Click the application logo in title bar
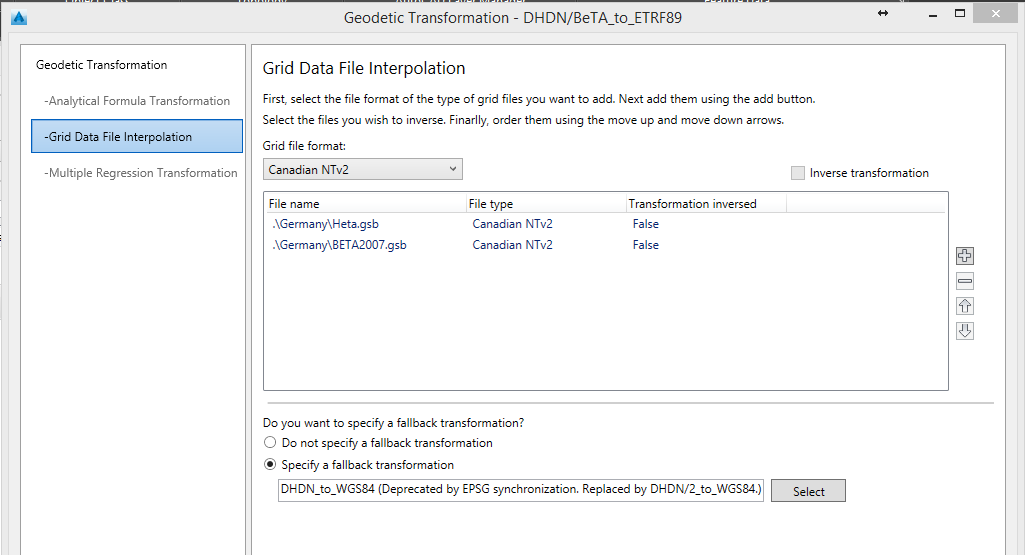The image size is (1025, 555). [x=19, y=18]
